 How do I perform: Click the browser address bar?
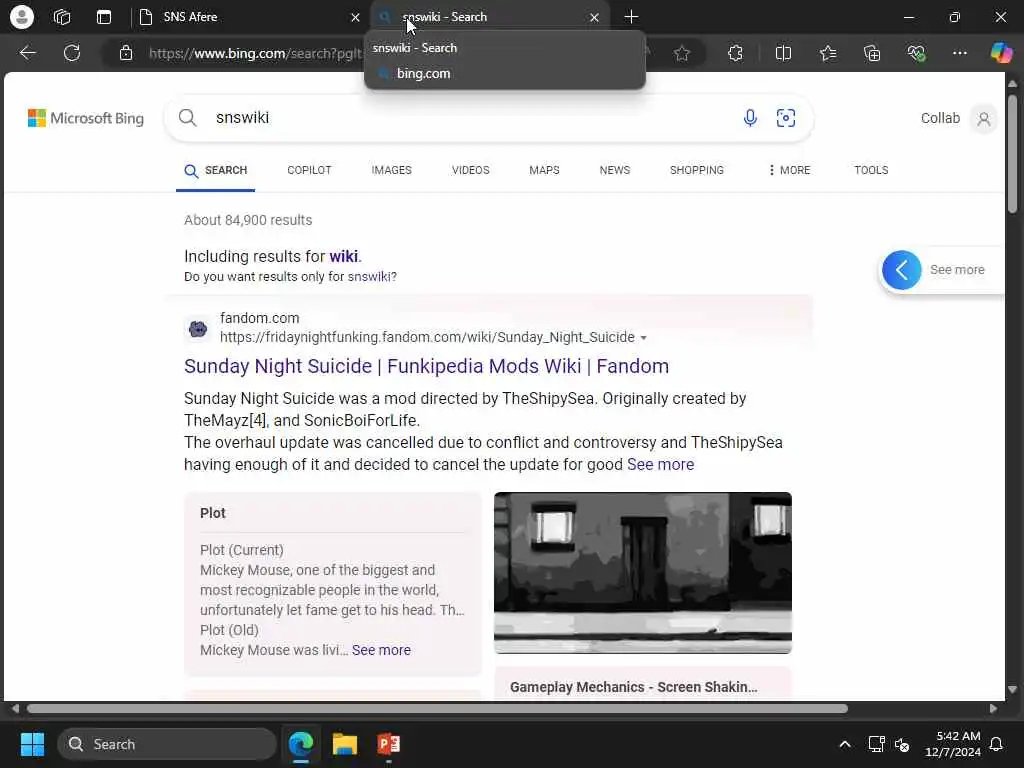pos(255,53)
